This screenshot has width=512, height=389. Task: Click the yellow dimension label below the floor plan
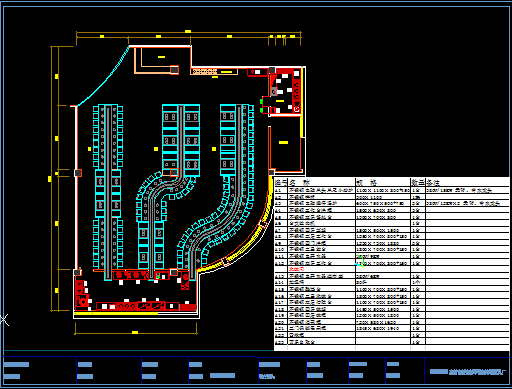coord(135,332)
